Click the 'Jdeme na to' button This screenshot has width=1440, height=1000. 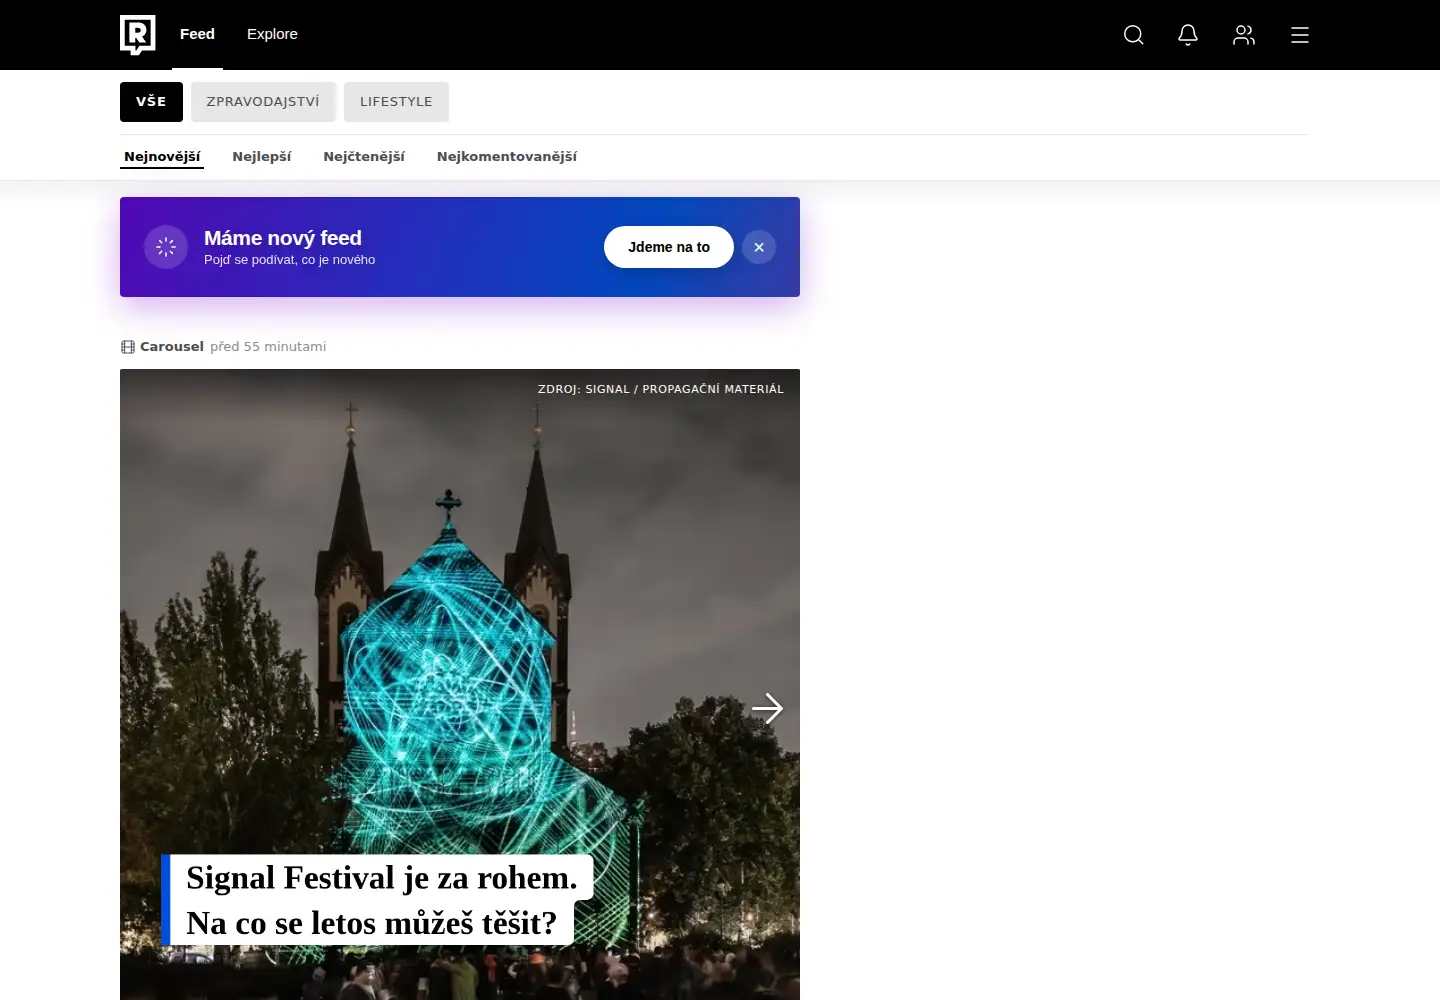[669, 247]
